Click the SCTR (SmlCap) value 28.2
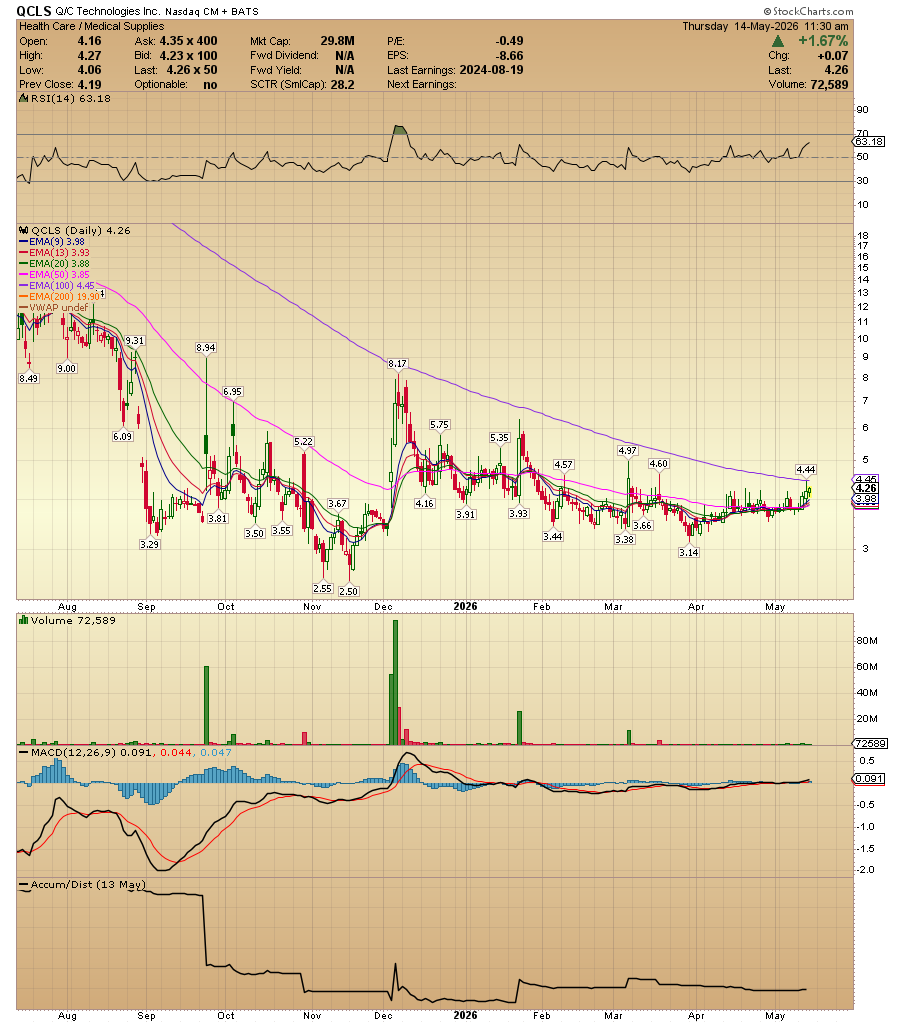 pyautogui.click(x=343, y=85)
